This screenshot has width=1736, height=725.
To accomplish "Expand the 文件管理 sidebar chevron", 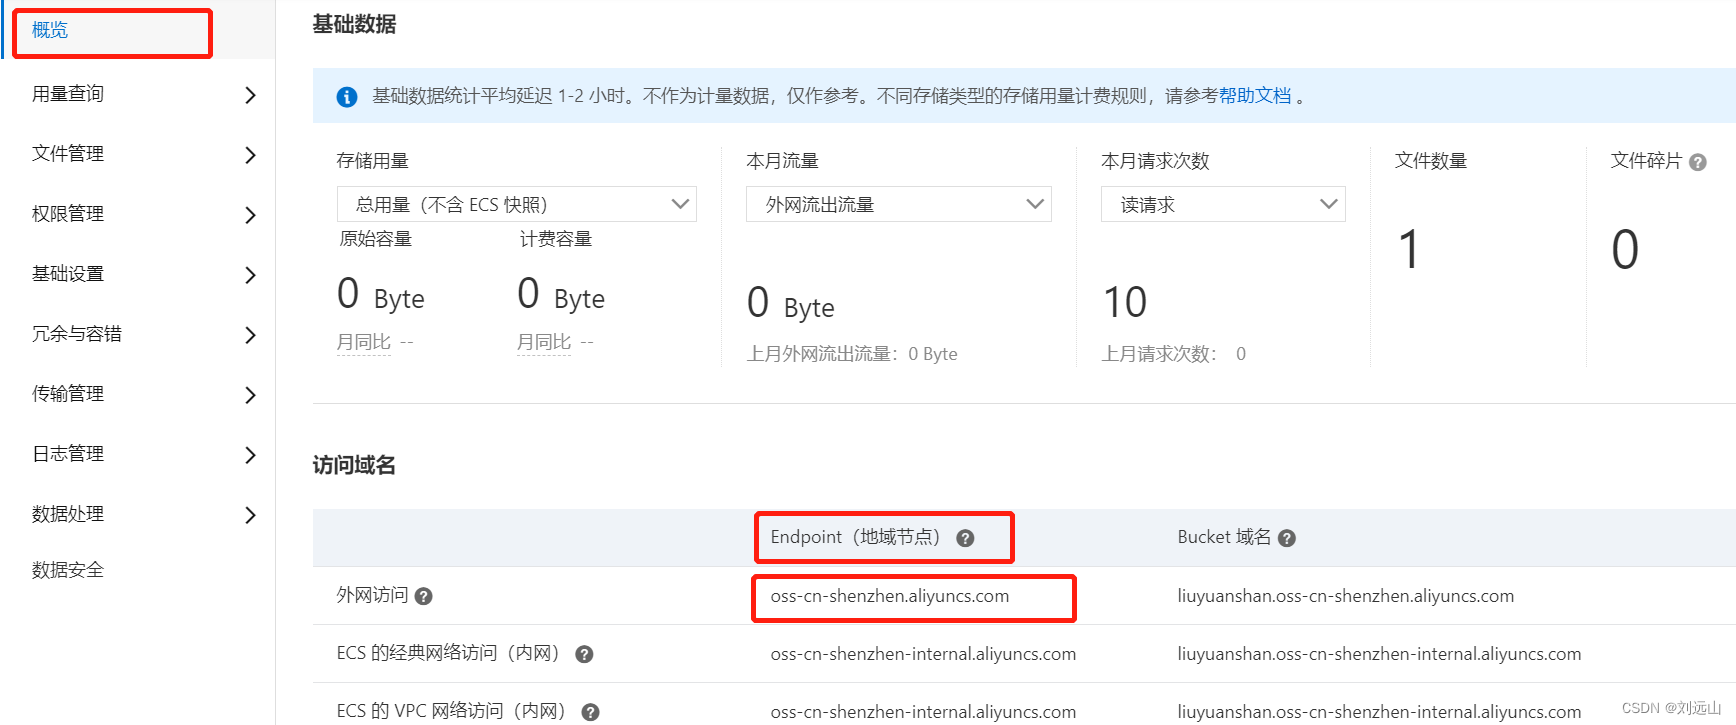I will pyautogui.click(x=250, y=155).
